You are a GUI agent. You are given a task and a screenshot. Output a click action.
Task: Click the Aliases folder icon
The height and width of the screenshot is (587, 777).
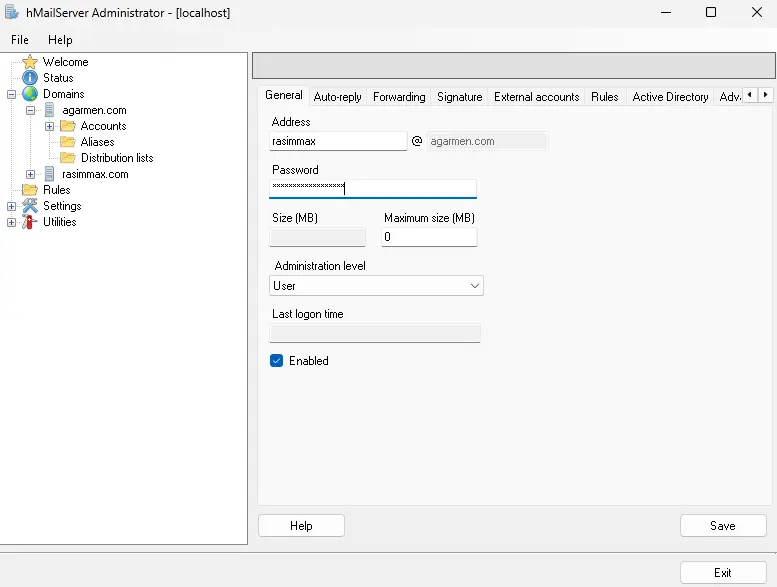coord(67,142)
